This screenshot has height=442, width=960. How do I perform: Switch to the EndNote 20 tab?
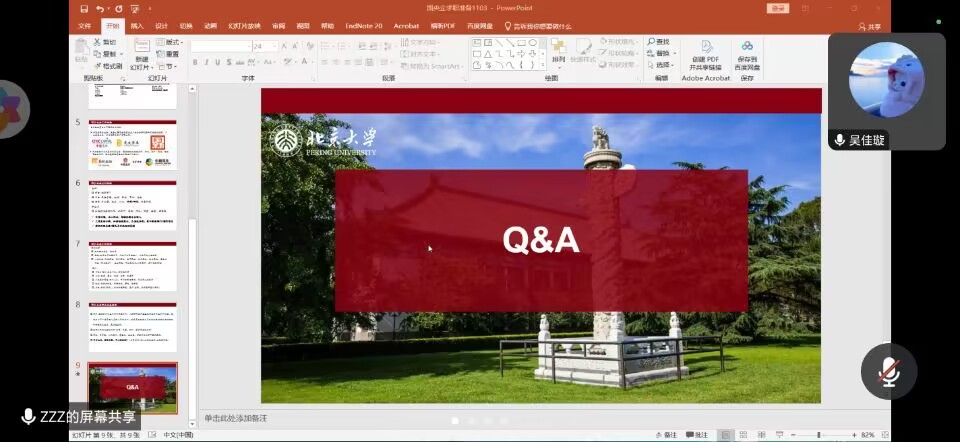point(364,26)
